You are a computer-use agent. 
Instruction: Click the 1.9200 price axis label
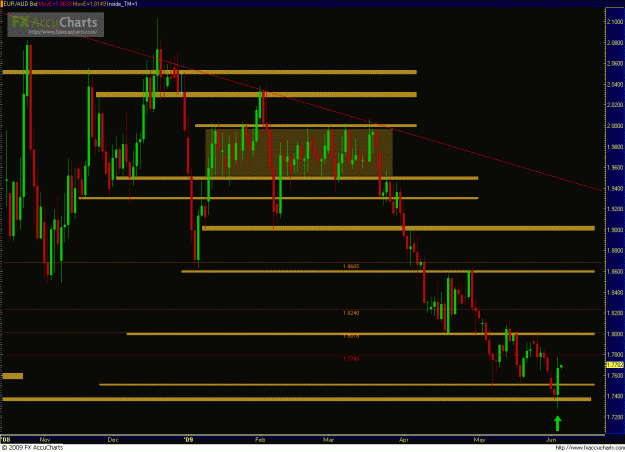point(615,209)
